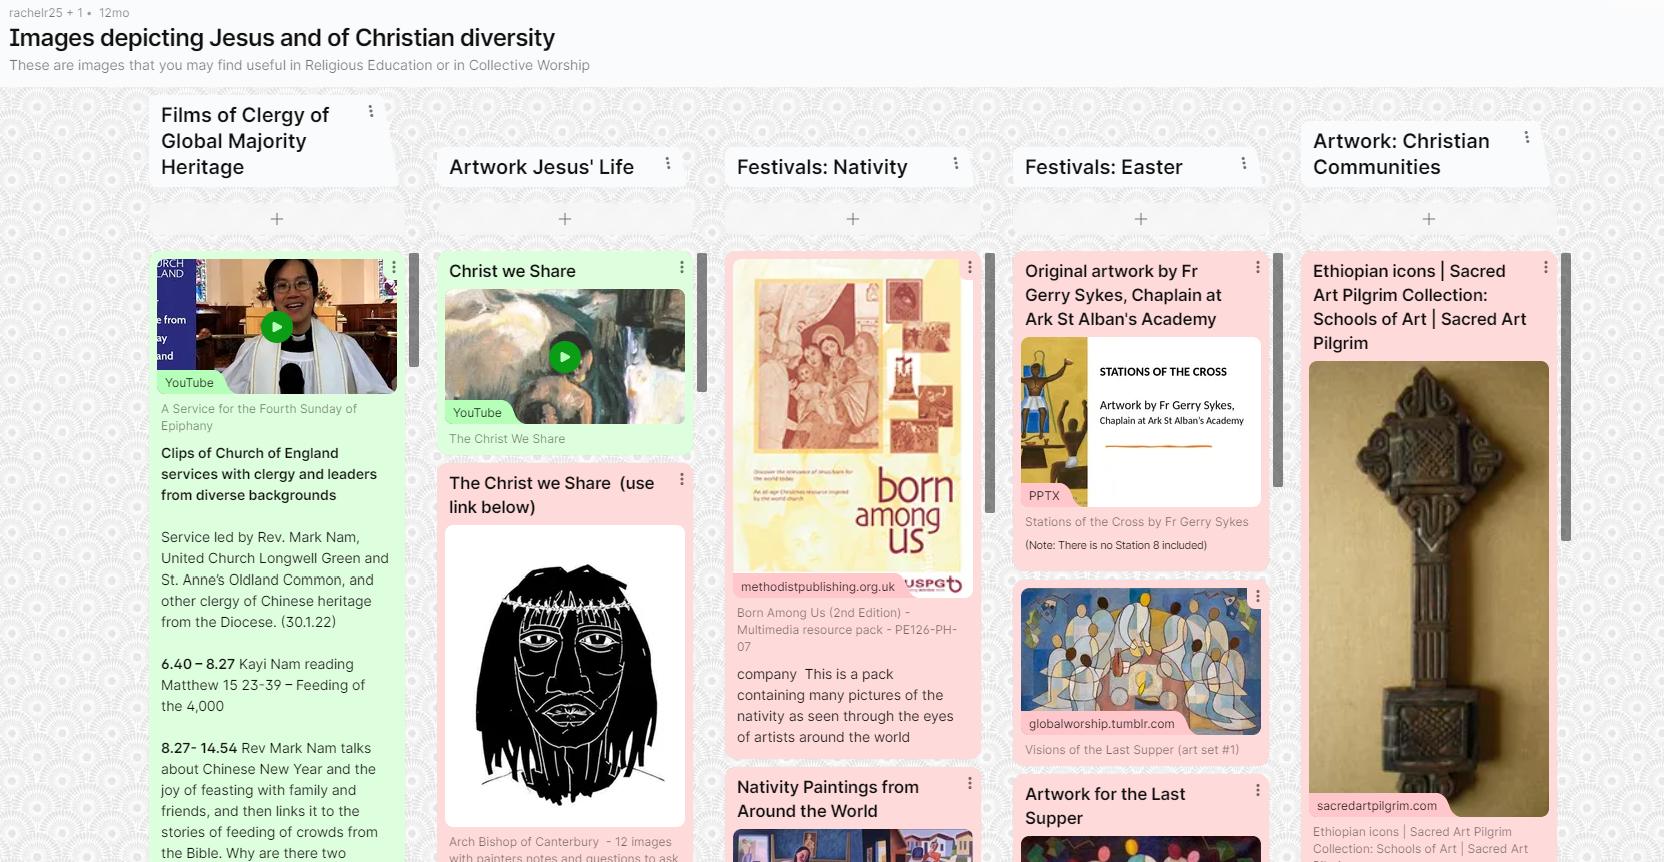
Task: Open the Ethiopian cross image thumbnail
Action: (1429, 589)
